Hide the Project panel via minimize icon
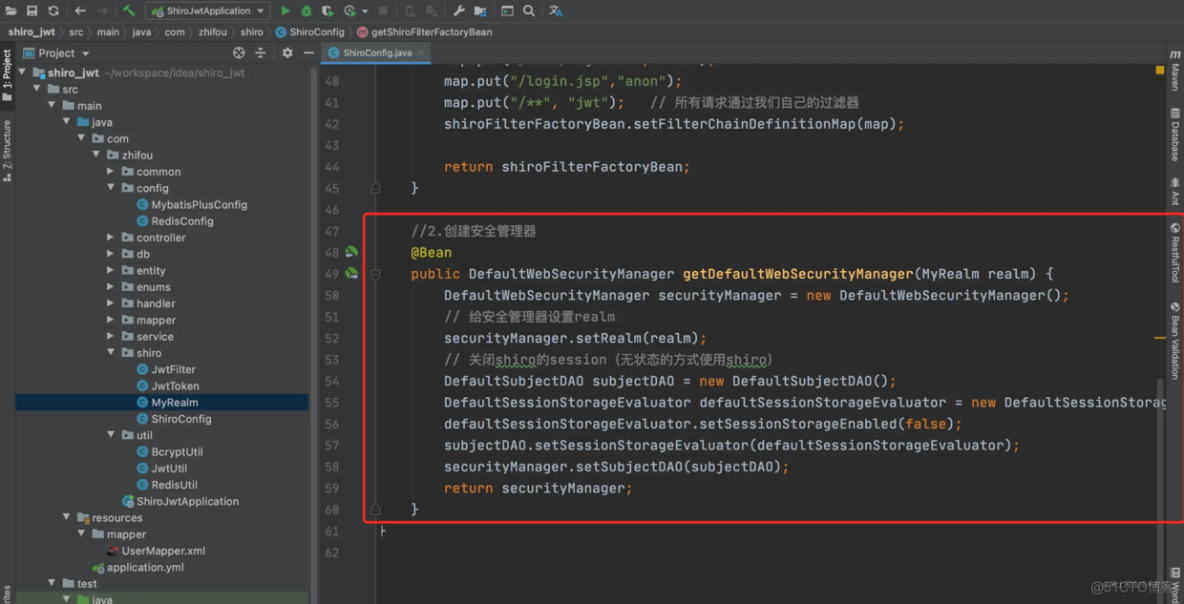 point(307,53)
